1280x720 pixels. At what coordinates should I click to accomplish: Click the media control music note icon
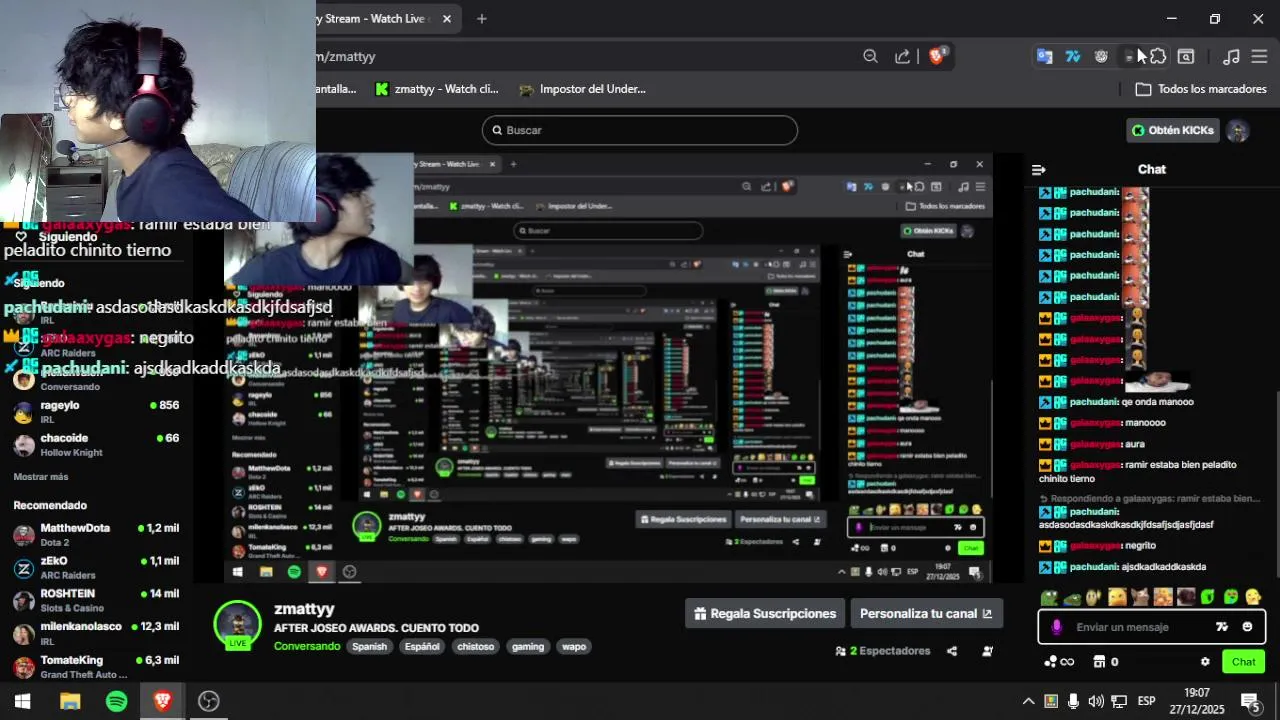(1232, 56)
